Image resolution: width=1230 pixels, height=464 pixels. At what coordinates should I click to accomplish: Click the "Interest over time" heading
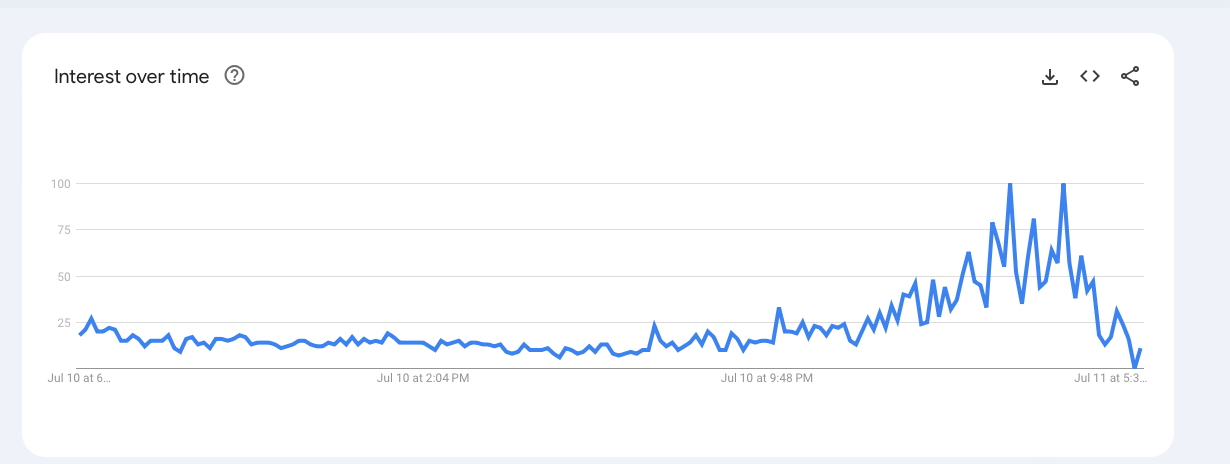point(132,76)
